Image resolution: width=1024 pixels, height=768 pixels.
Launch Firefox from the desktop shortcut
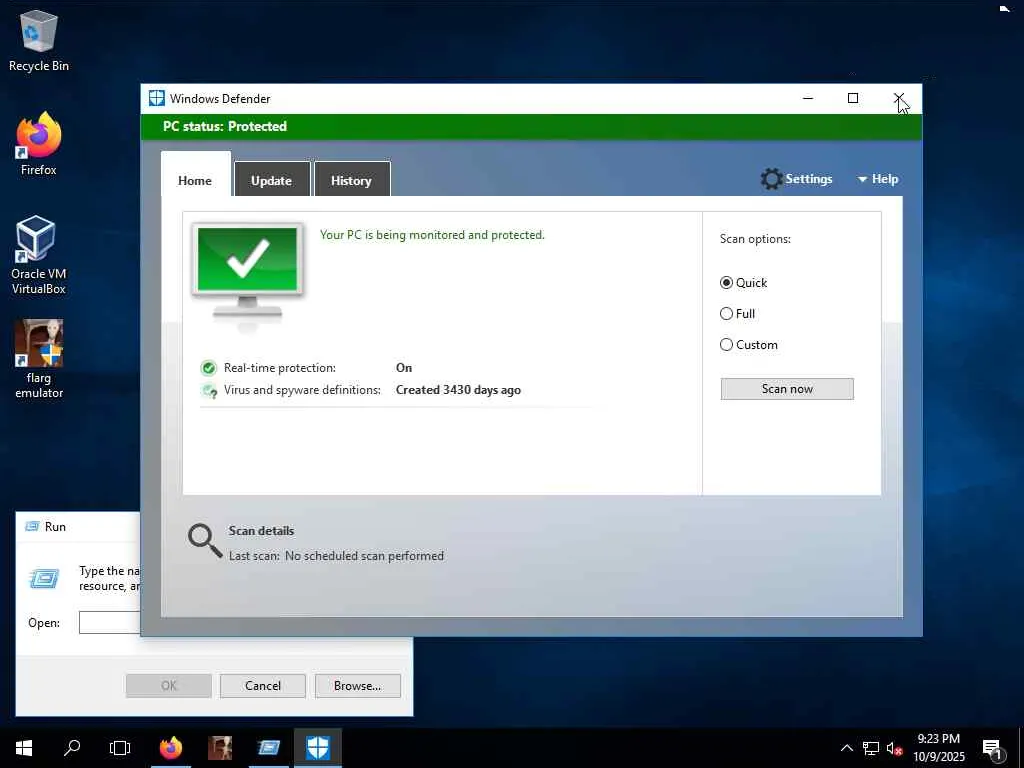pyautogui.click(x=39, y=143)
